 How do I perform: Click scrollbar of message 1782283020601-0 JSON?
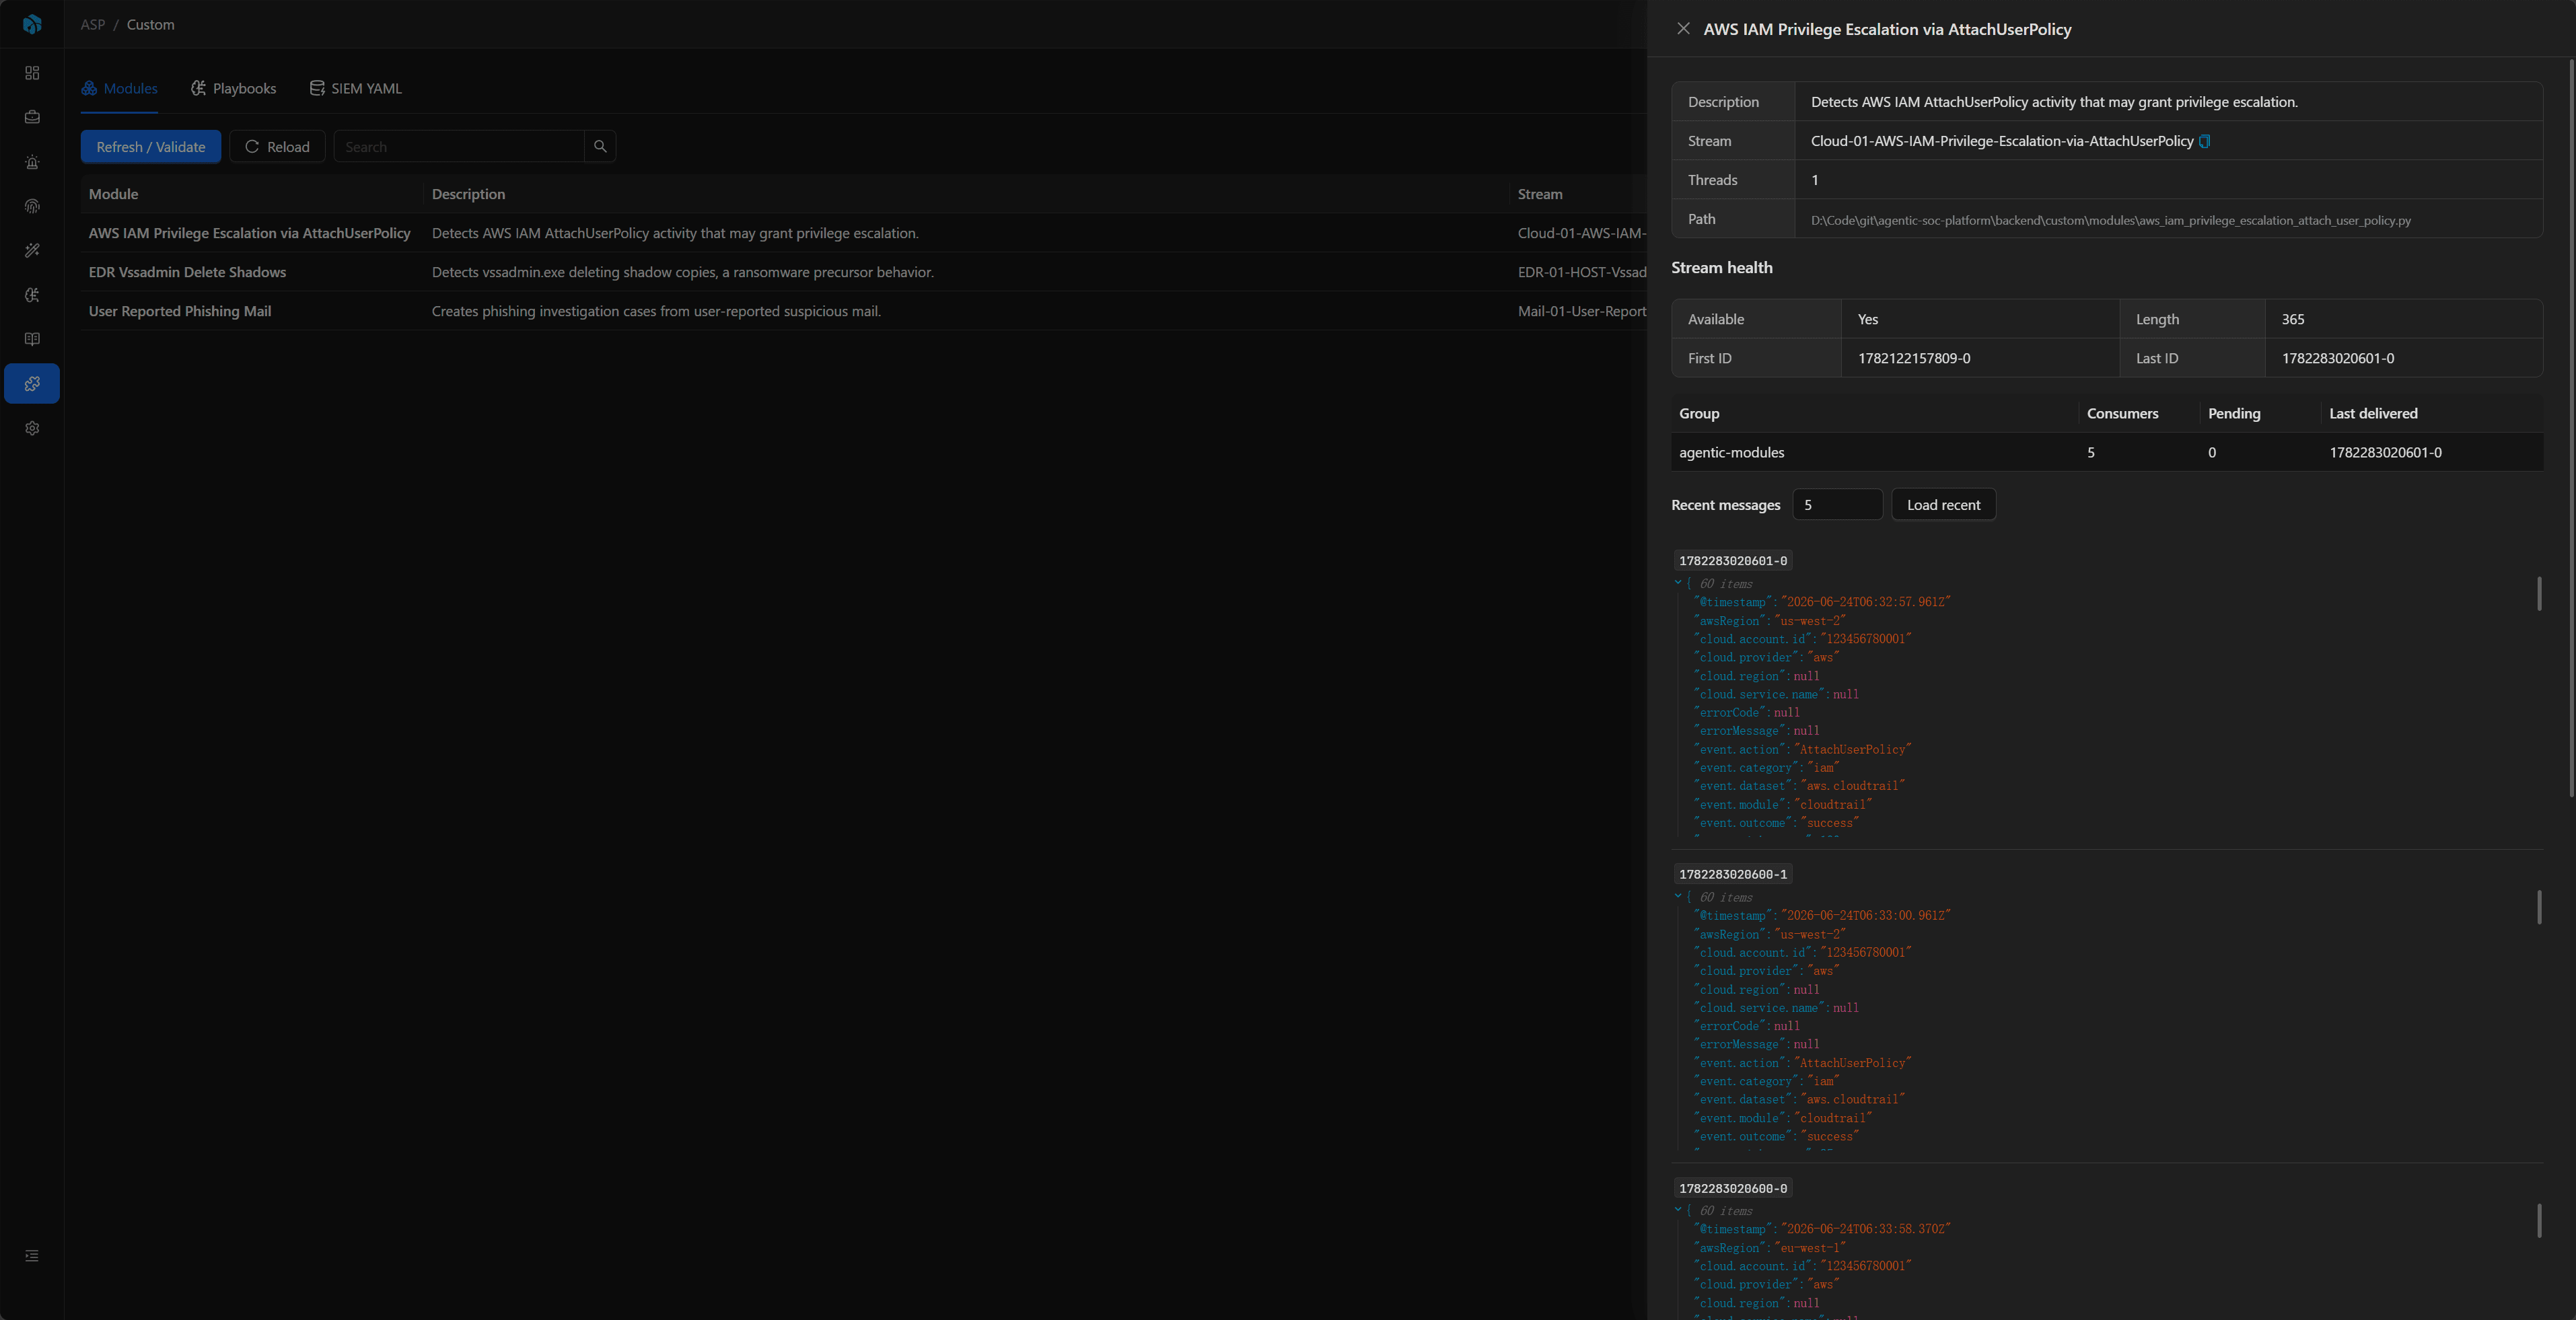click(x=2539, y=593)
